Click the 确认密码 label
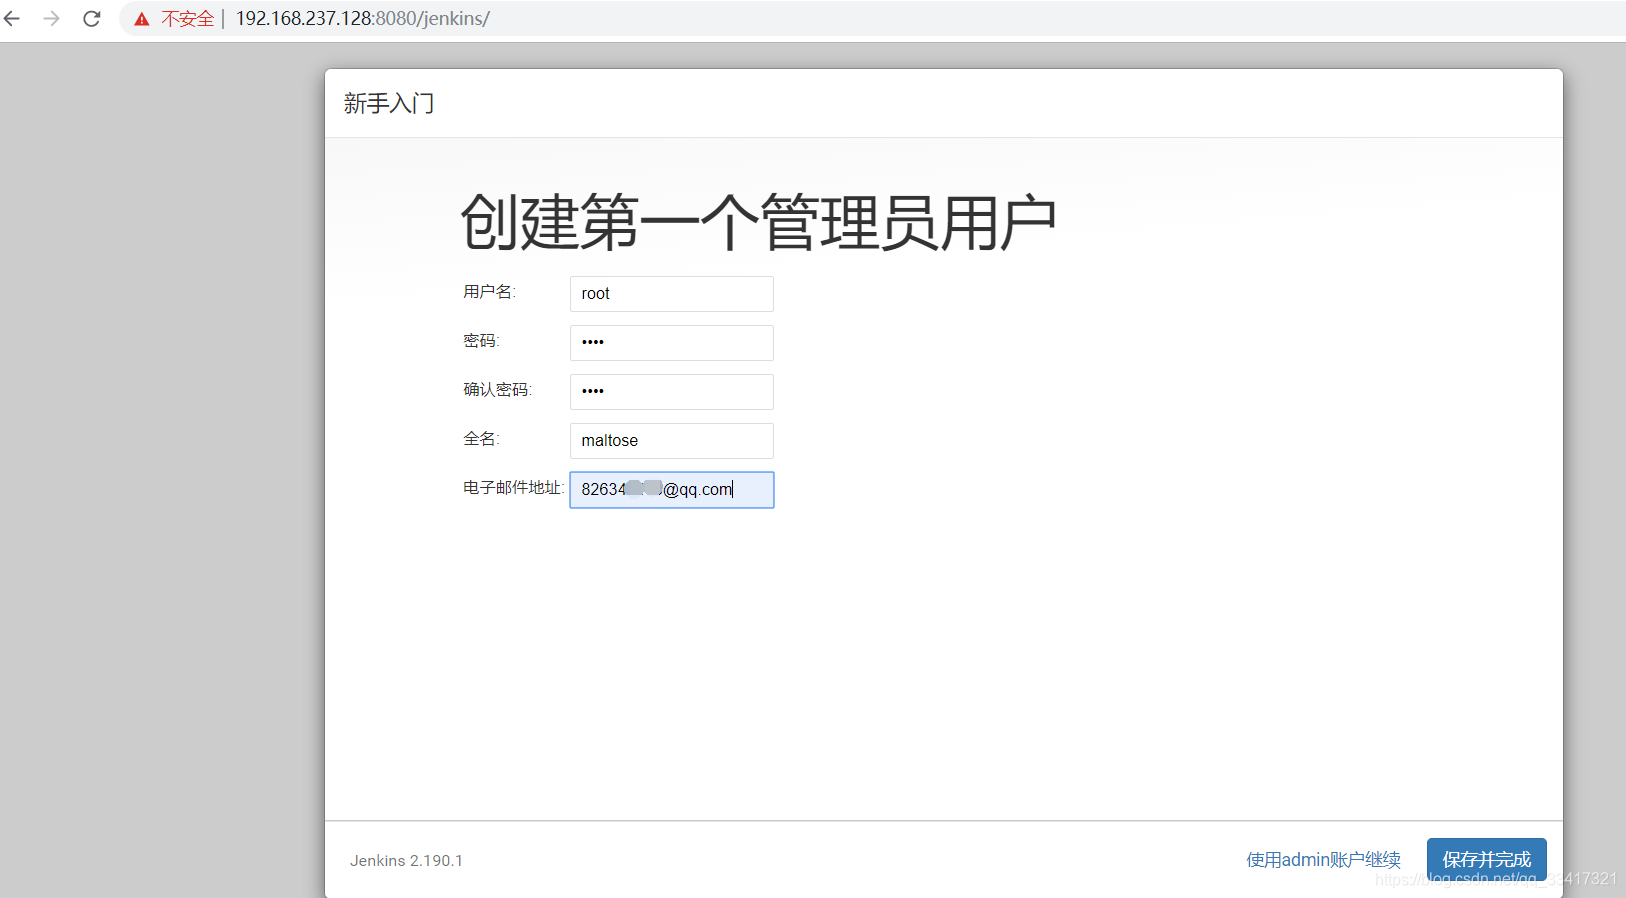 pyautogui.click(x=497, y=390)
